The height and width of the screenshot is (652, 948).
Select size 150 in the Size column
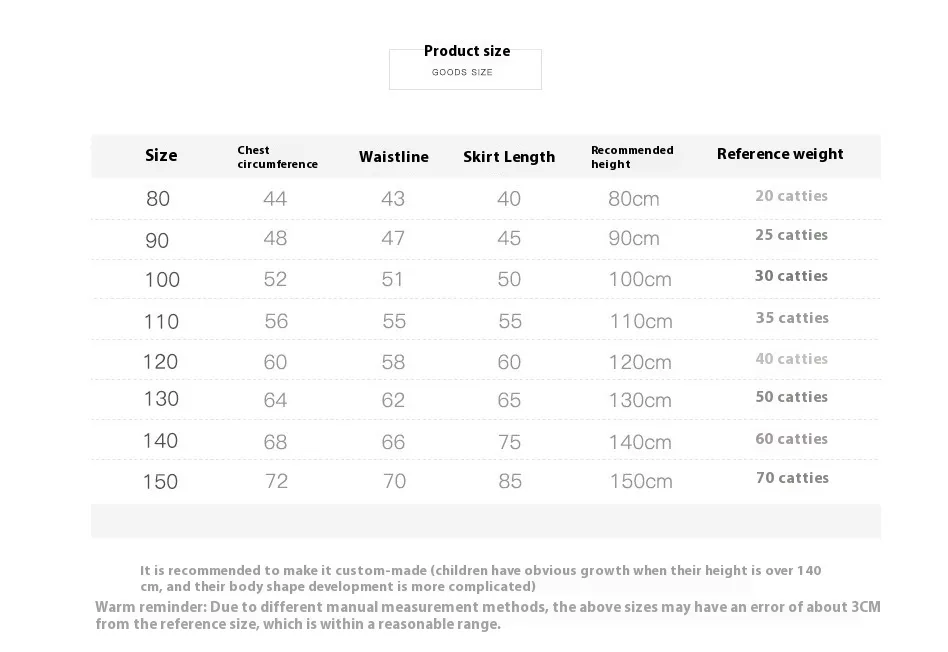click(x=160, y=482)
